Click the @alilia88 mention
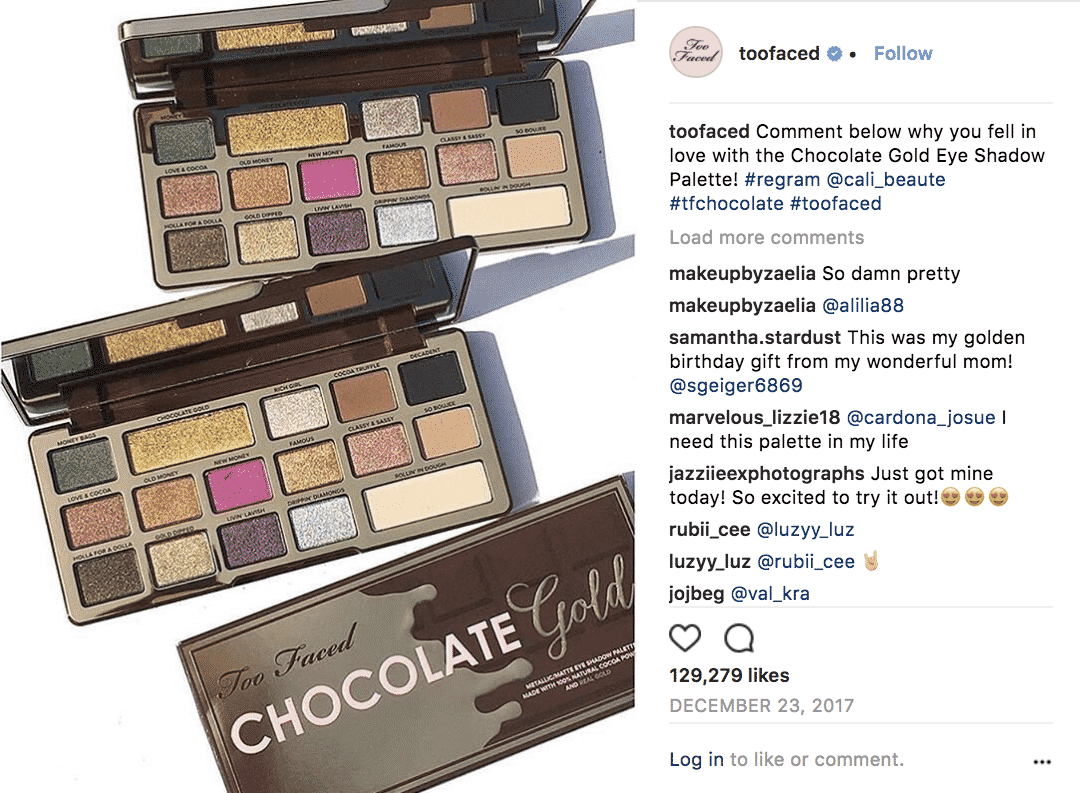1080x793 pixels. [x=862, y=306]
